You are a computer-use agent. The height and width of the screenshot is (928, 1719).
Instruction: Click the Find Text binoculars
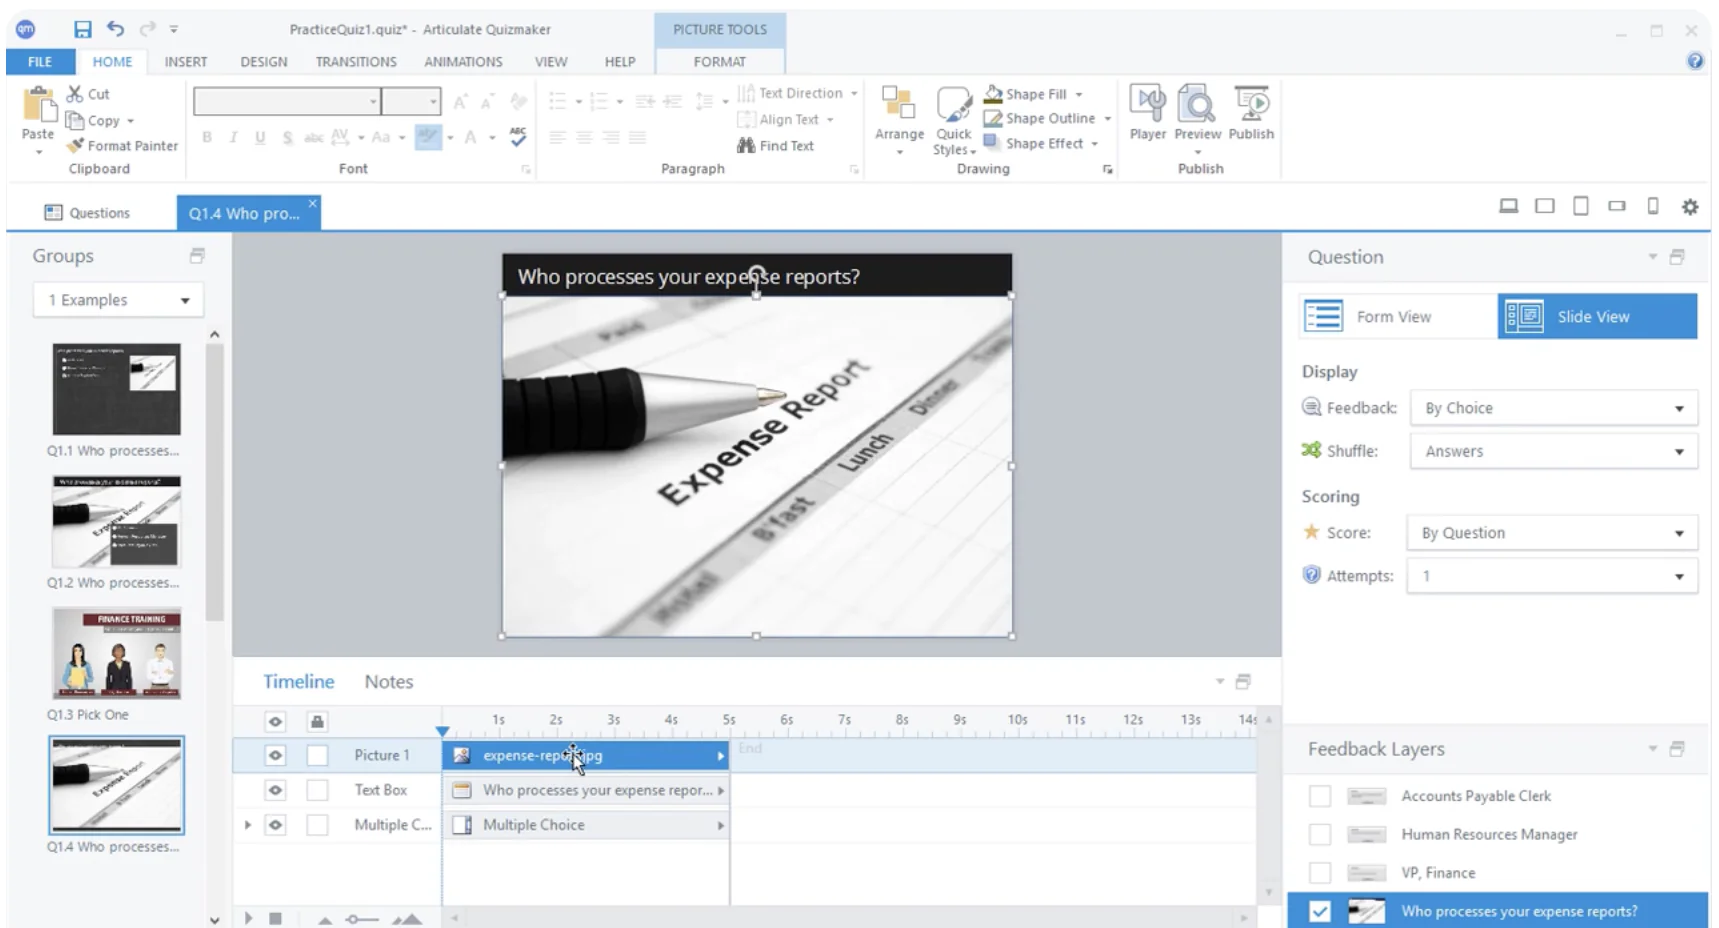pos(776,146)
